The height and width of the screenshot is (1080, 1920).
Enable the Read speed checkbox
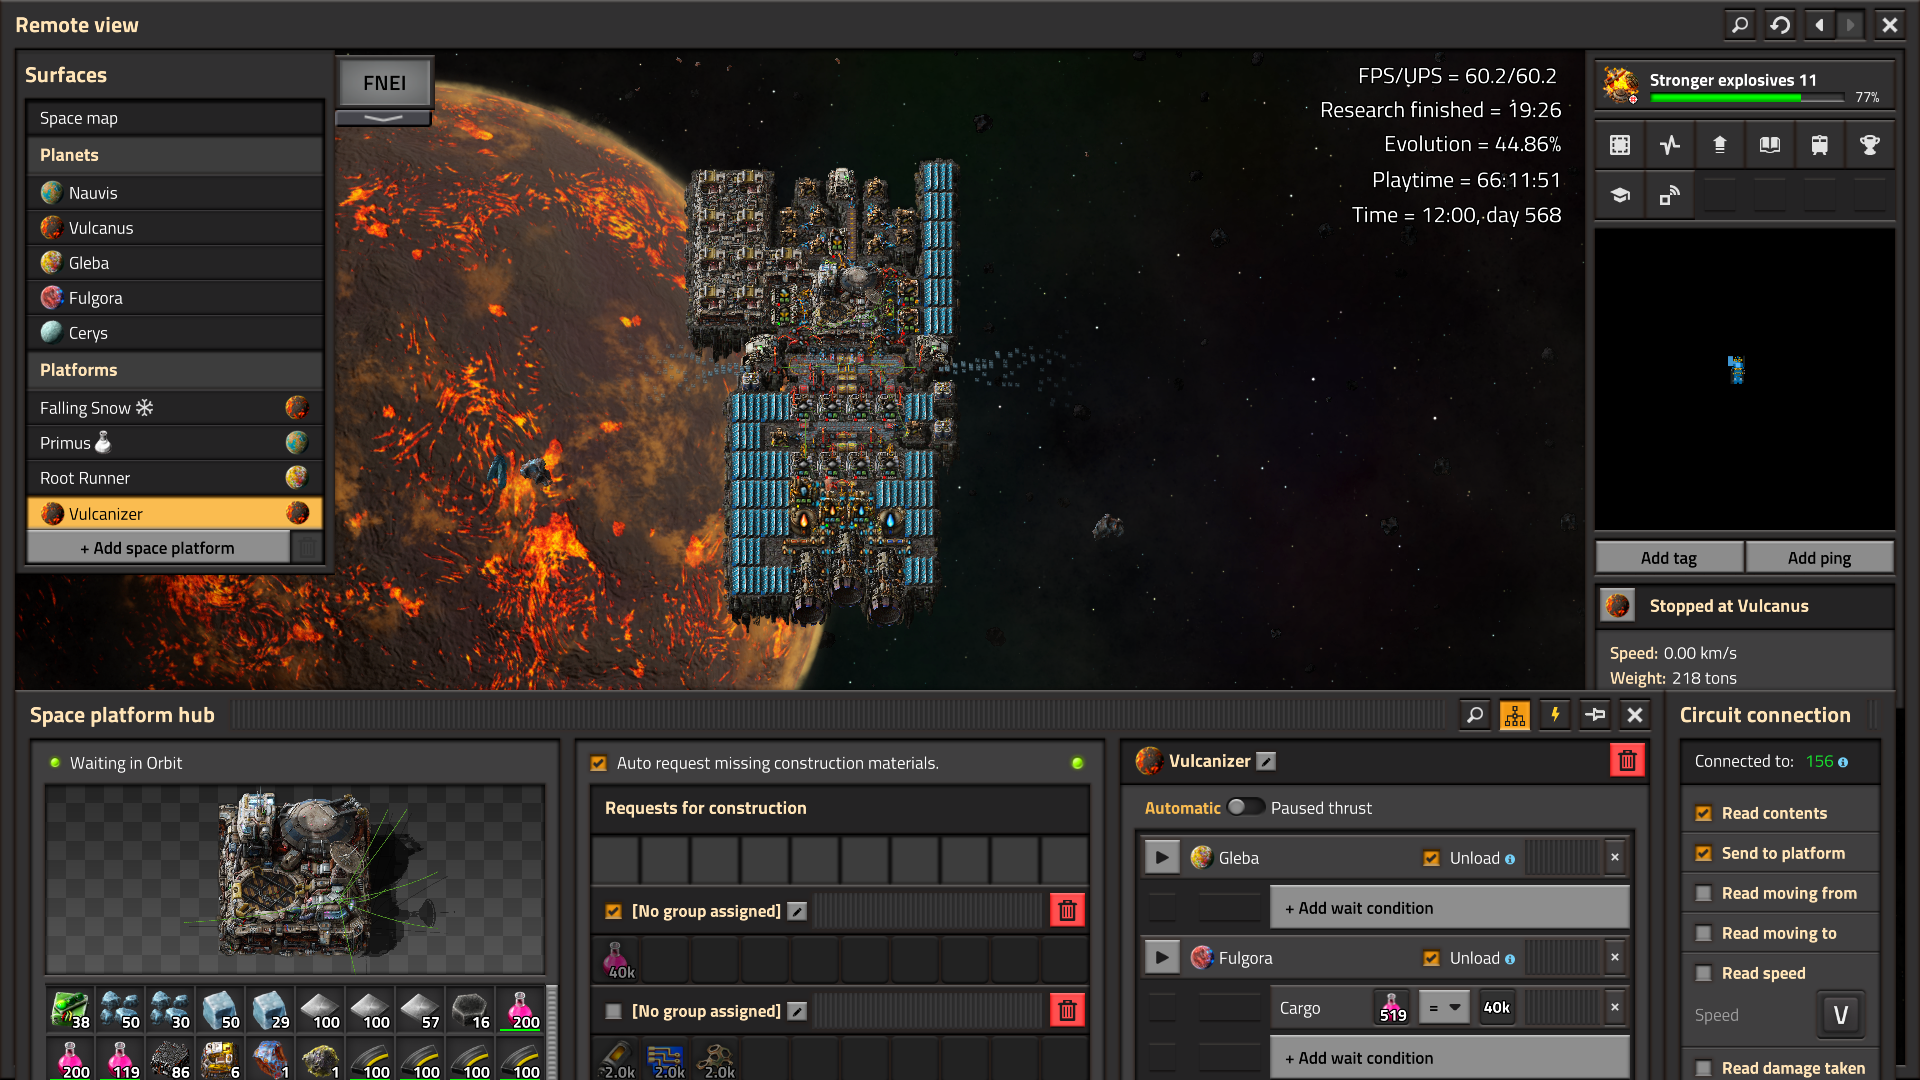click(1704, 973)
